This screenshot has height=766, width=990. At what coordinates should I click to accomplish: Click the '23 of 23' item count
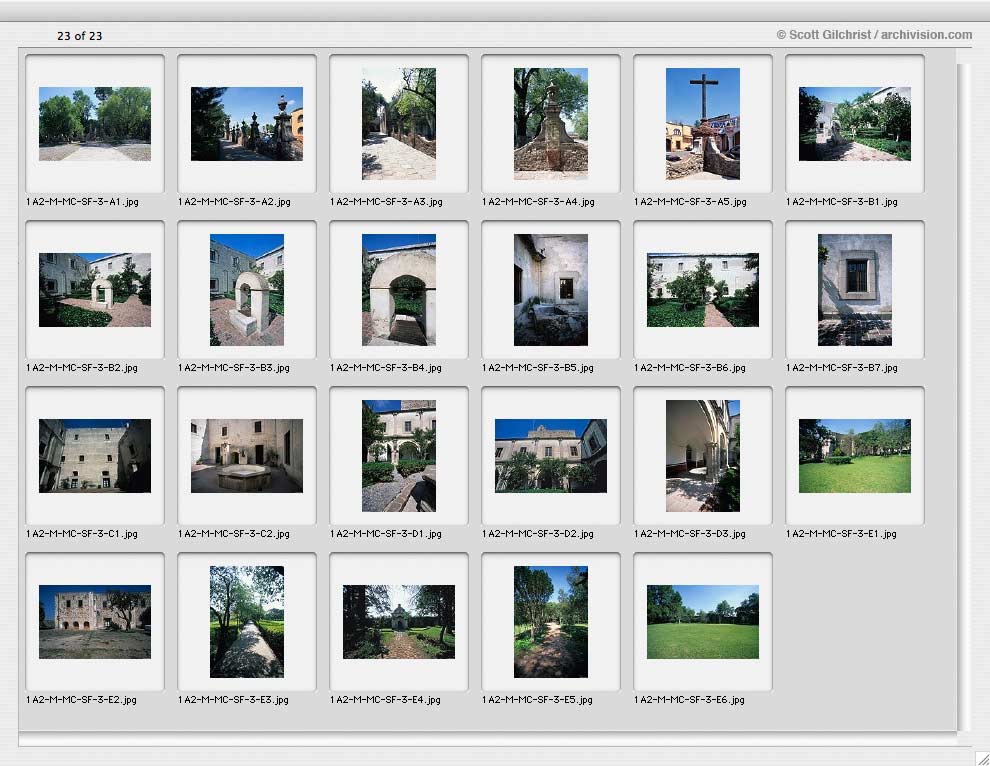[x=80, y=36]
